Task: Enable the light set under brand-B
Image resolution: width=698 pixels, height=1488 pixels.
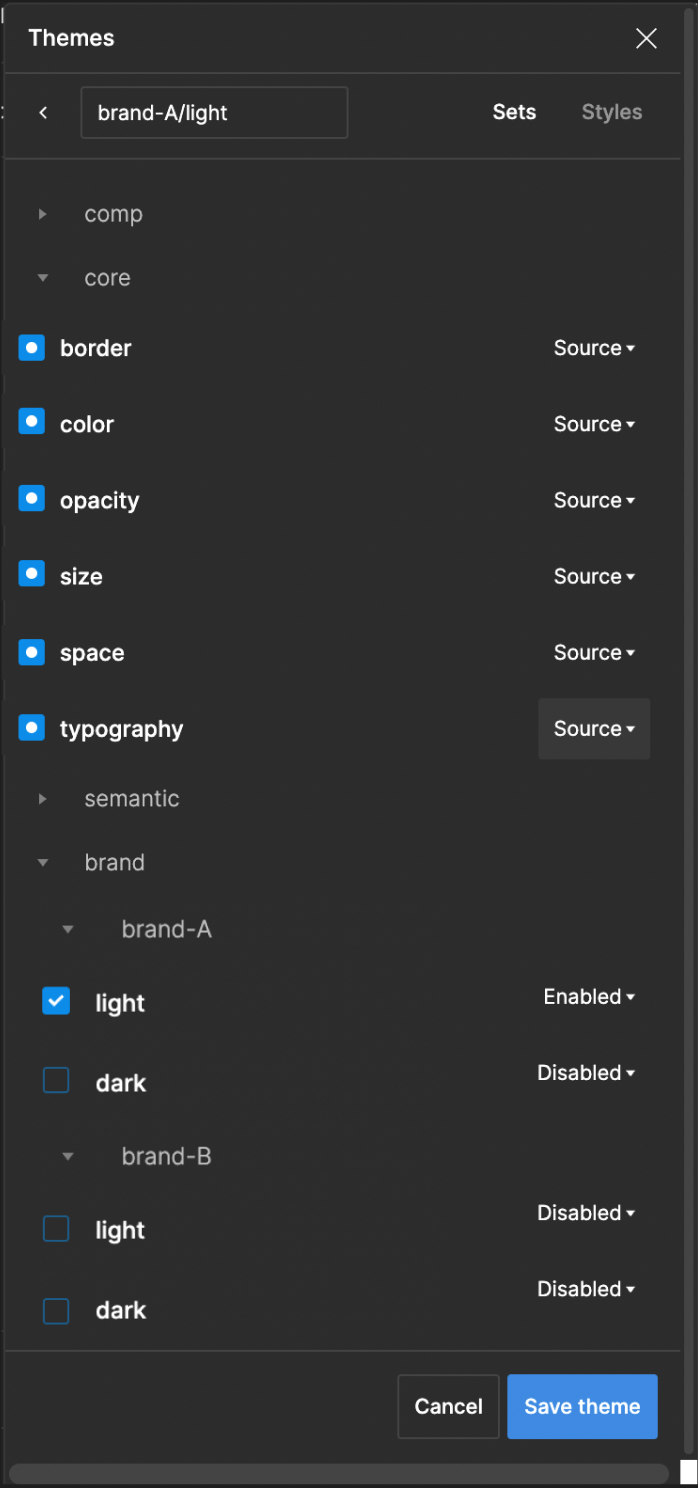Action: click(56, 1228)
